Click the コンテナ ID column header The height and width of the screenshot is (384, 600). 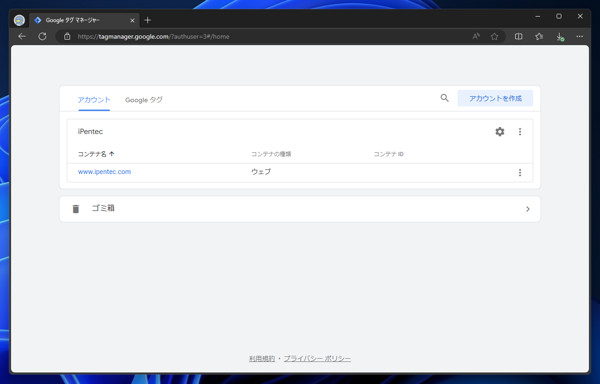pyautogui.click(x=388, y=154)
